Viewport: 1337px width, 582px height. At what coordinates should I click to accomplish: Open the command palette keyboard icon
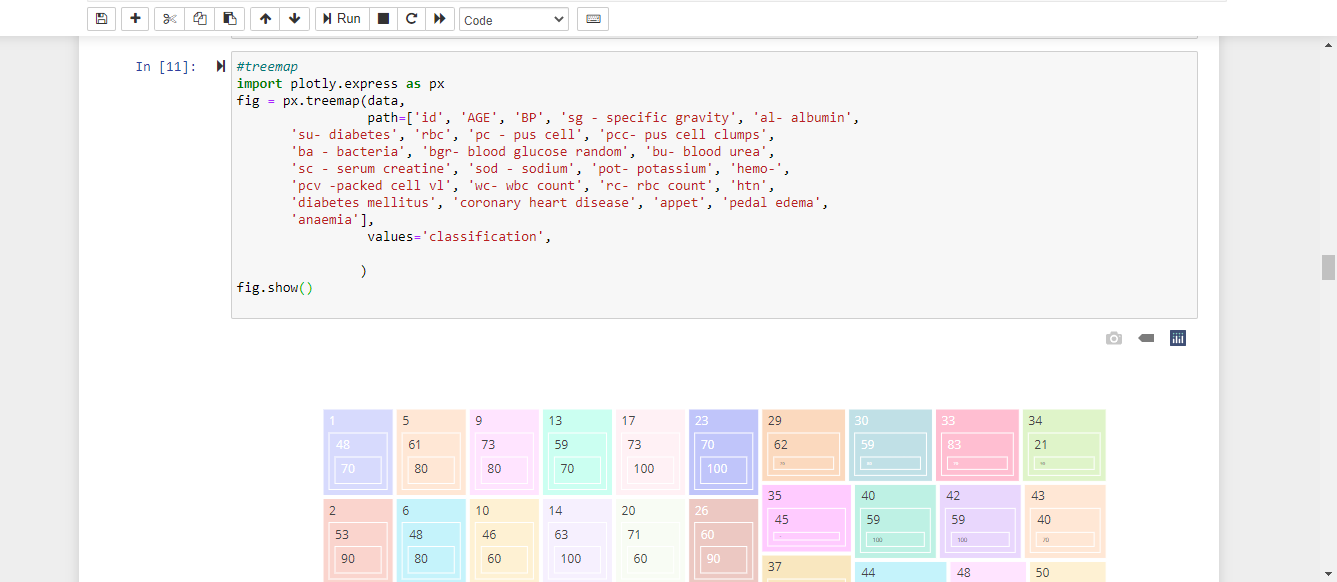(593, 19)
